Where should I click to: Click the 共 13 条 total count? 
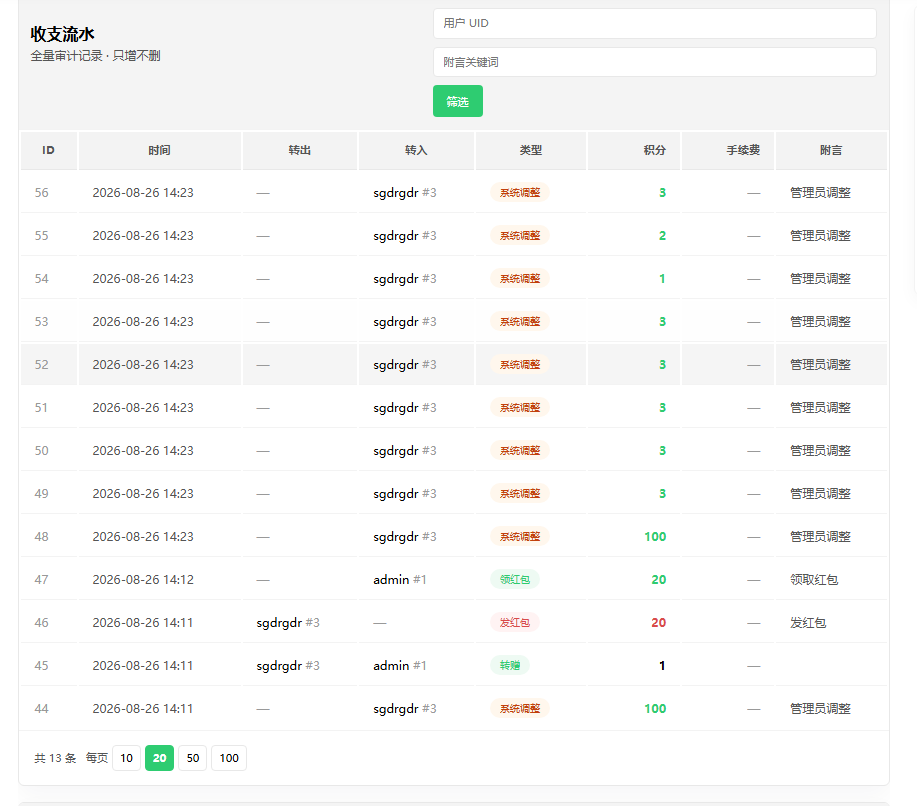click(55, 758)
